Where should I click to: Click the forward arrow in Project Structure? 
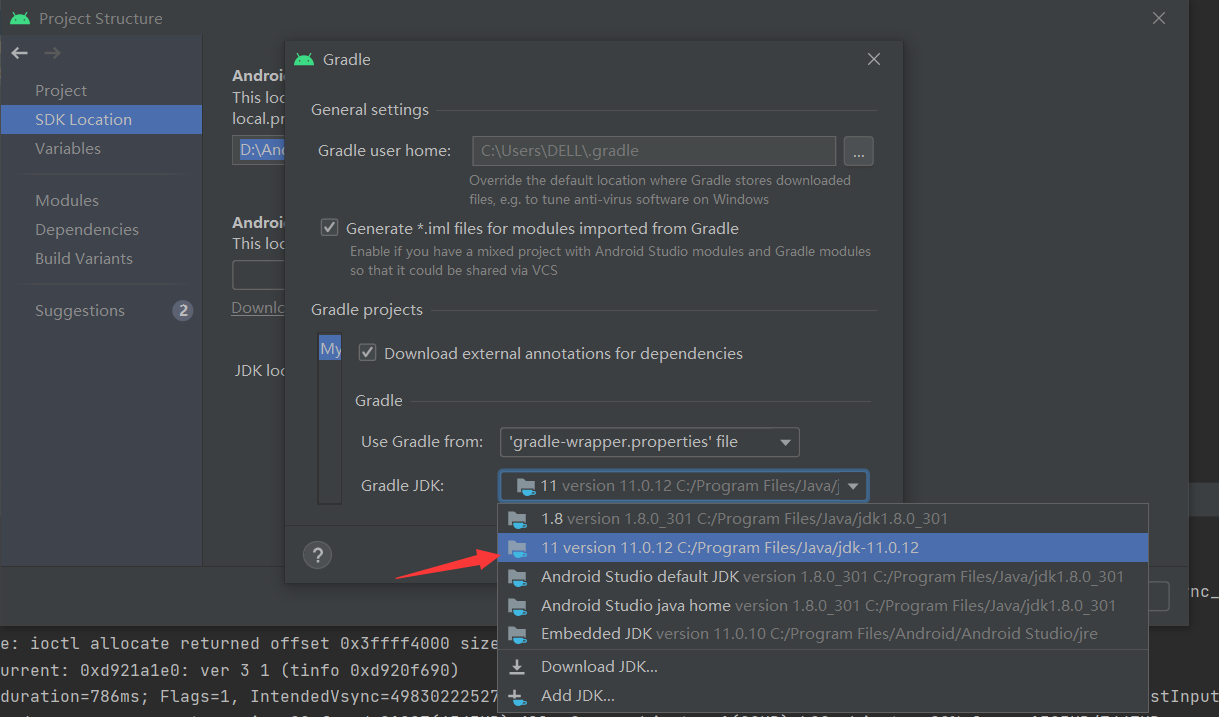(52, 53)
